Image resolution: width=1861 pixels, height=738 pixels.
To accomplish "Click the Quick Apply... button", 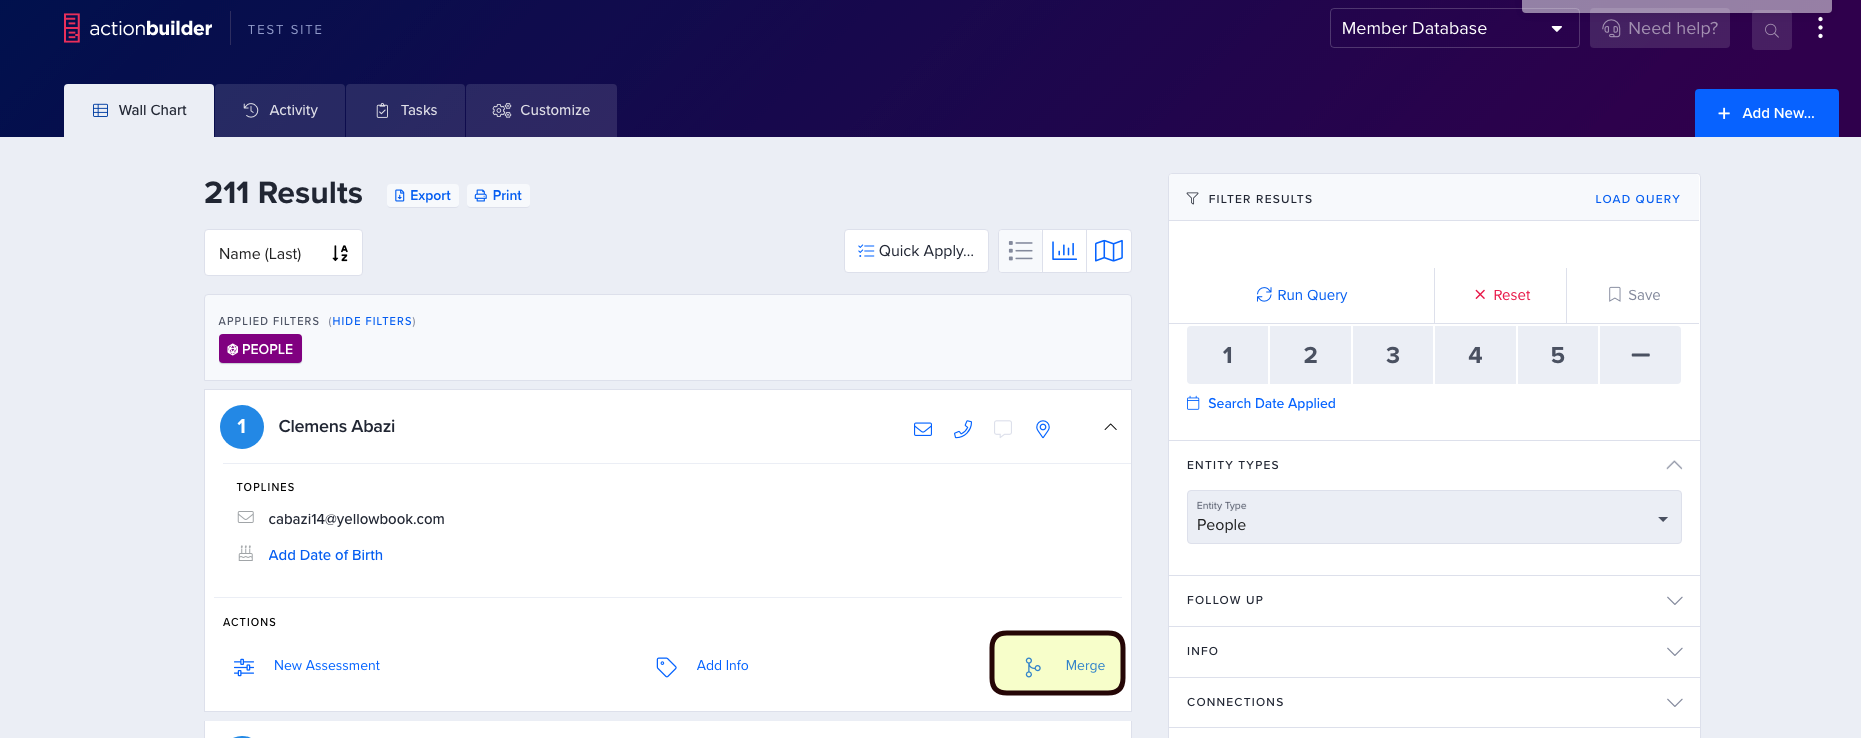I will (x=916, y=251).
